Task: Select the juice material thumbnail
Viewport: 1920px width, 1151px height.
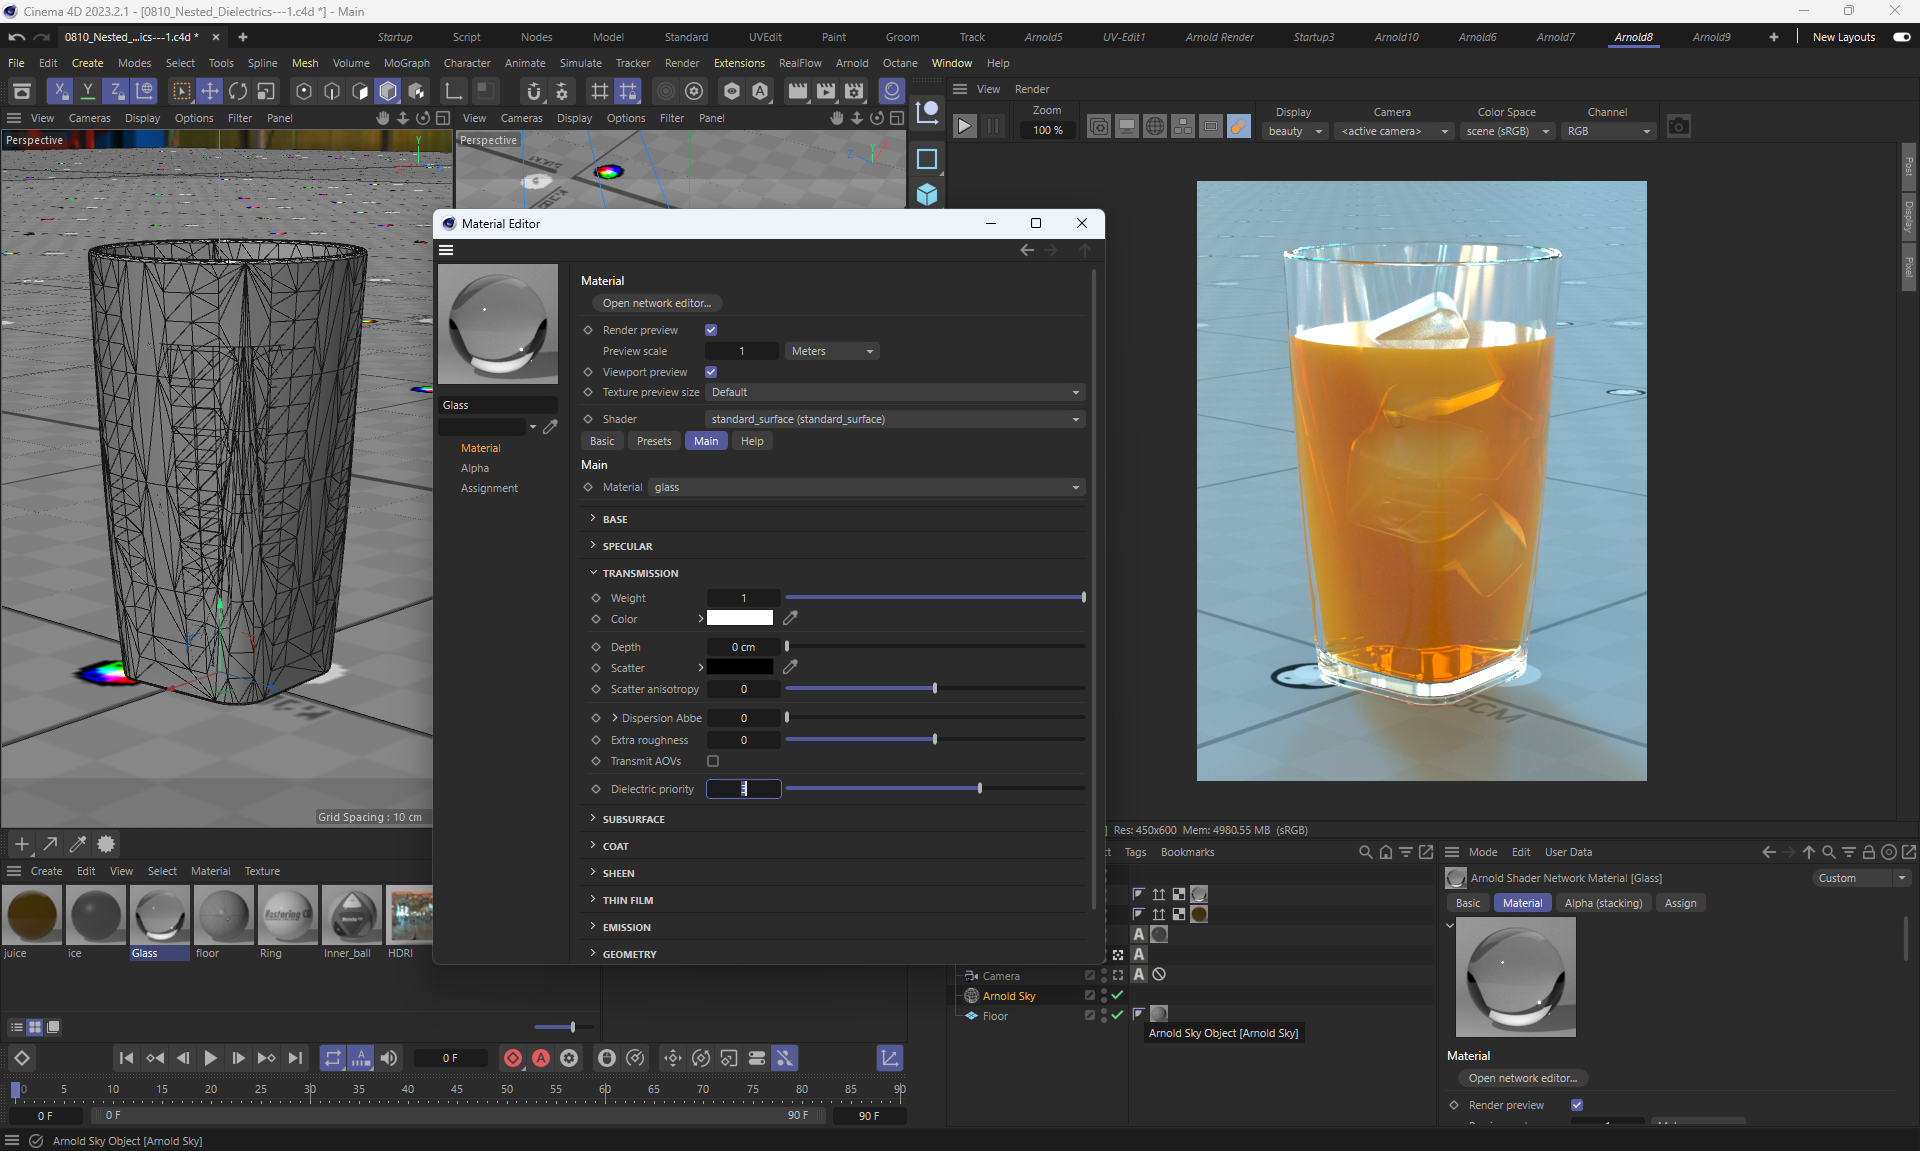Action: click(33, 915)
